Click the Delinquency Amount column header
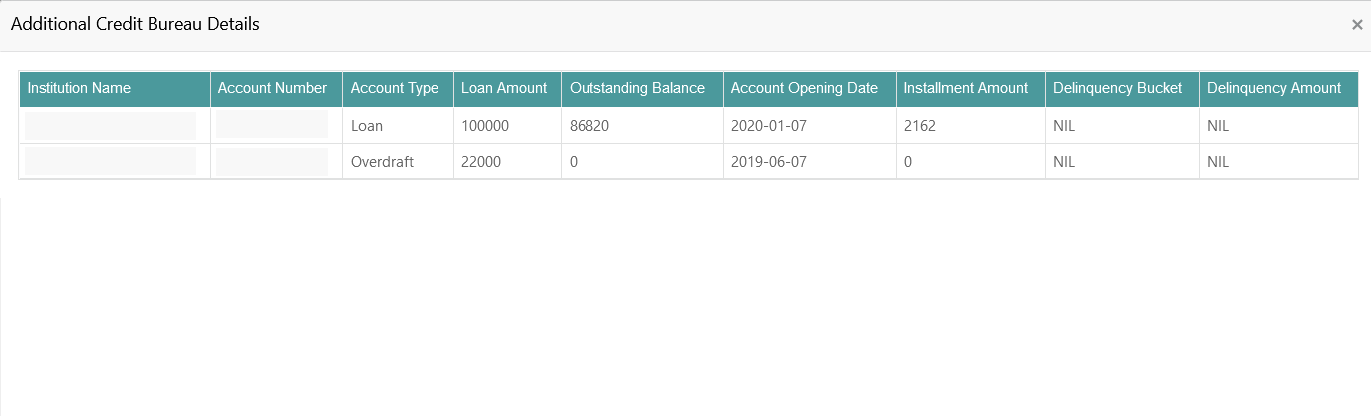This screenshot has height=416, width=1371. (1273, 88)
